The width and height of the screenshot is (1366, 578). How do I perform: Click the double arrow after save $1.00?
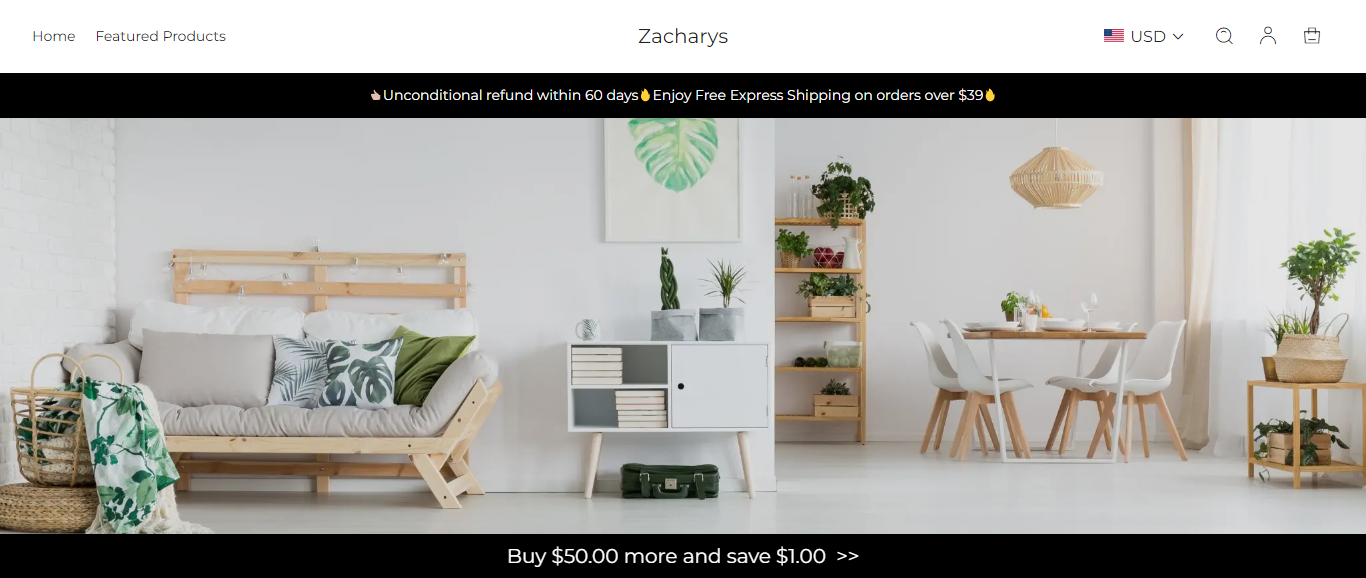(847, 556)
